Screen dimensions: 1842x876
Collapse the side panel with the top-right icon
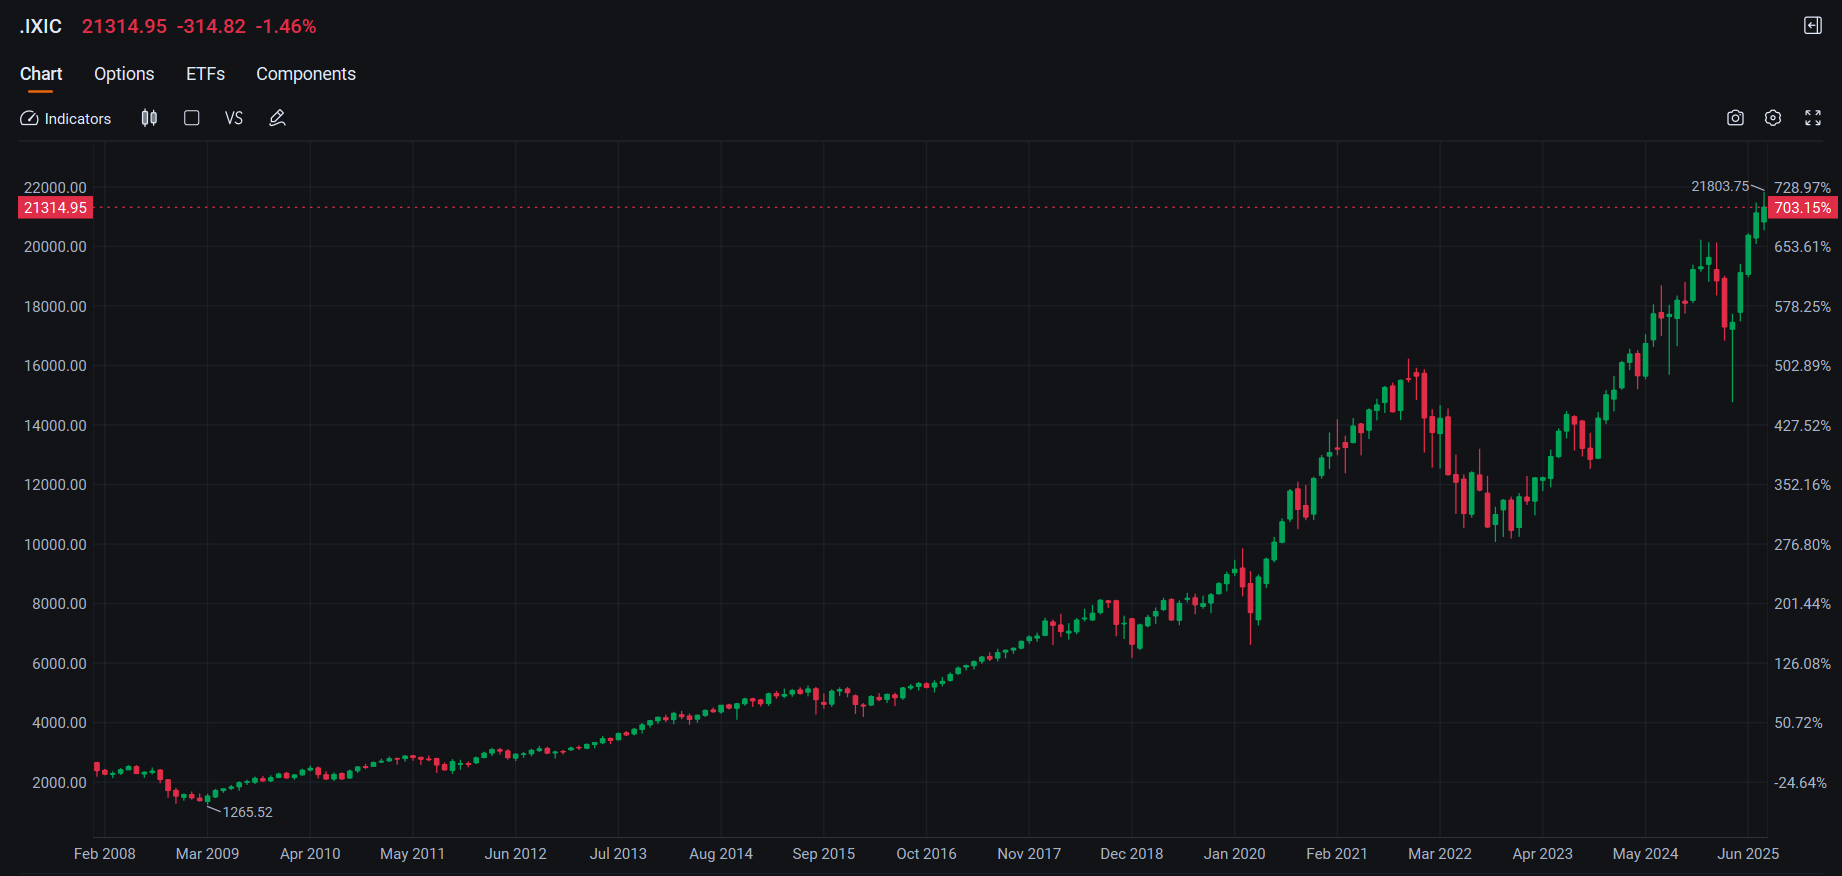[1813, 26]
